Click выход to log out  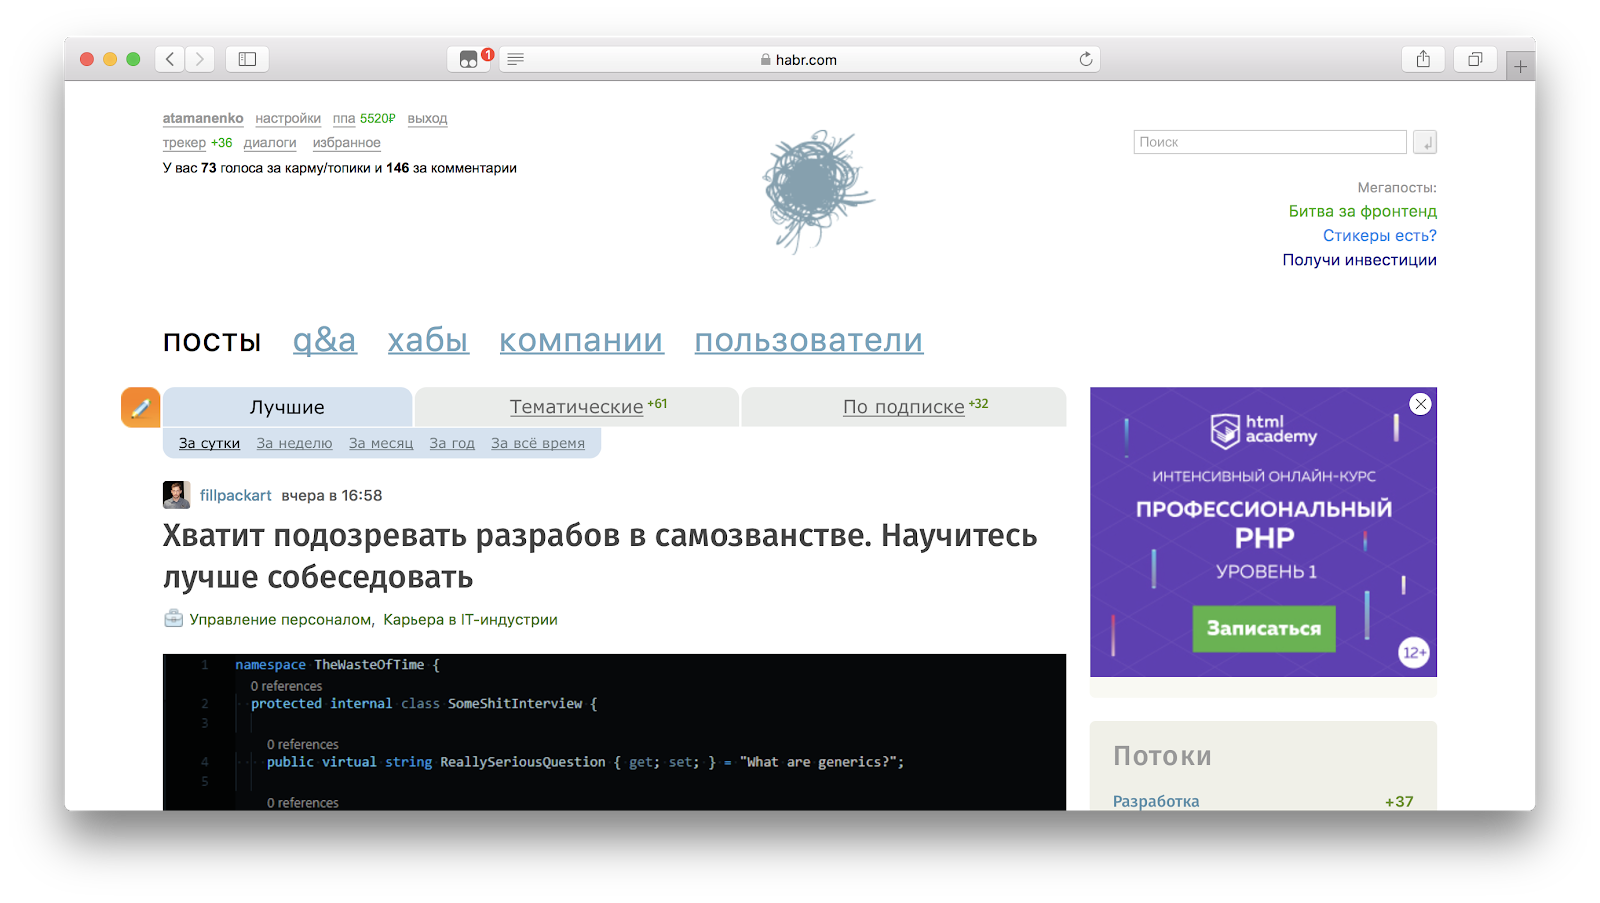427,118
